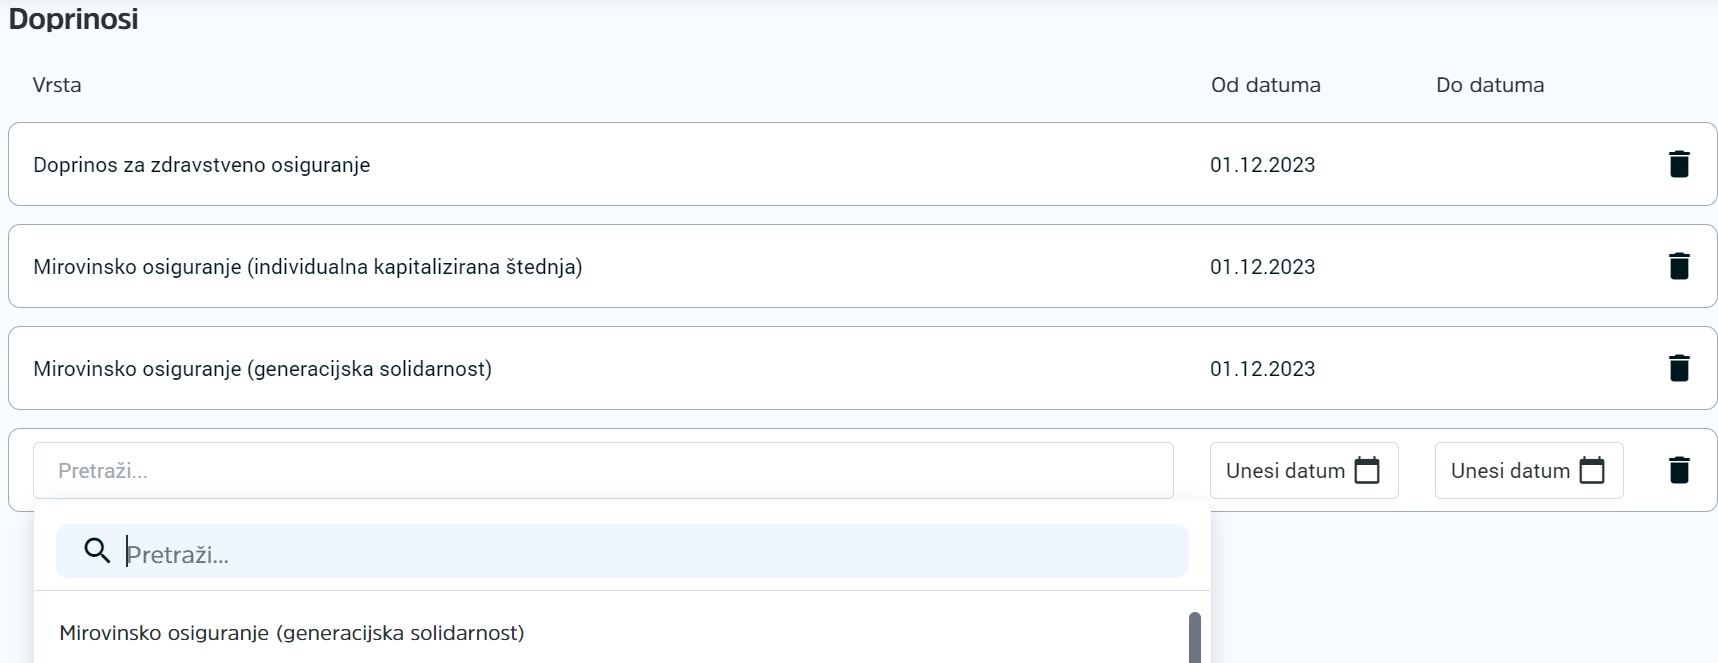This screenshot has width=1718, height=663.
Task: Delete the Doprinos za zdravstveno osiguranje row
Action: tap(1679, 164)
